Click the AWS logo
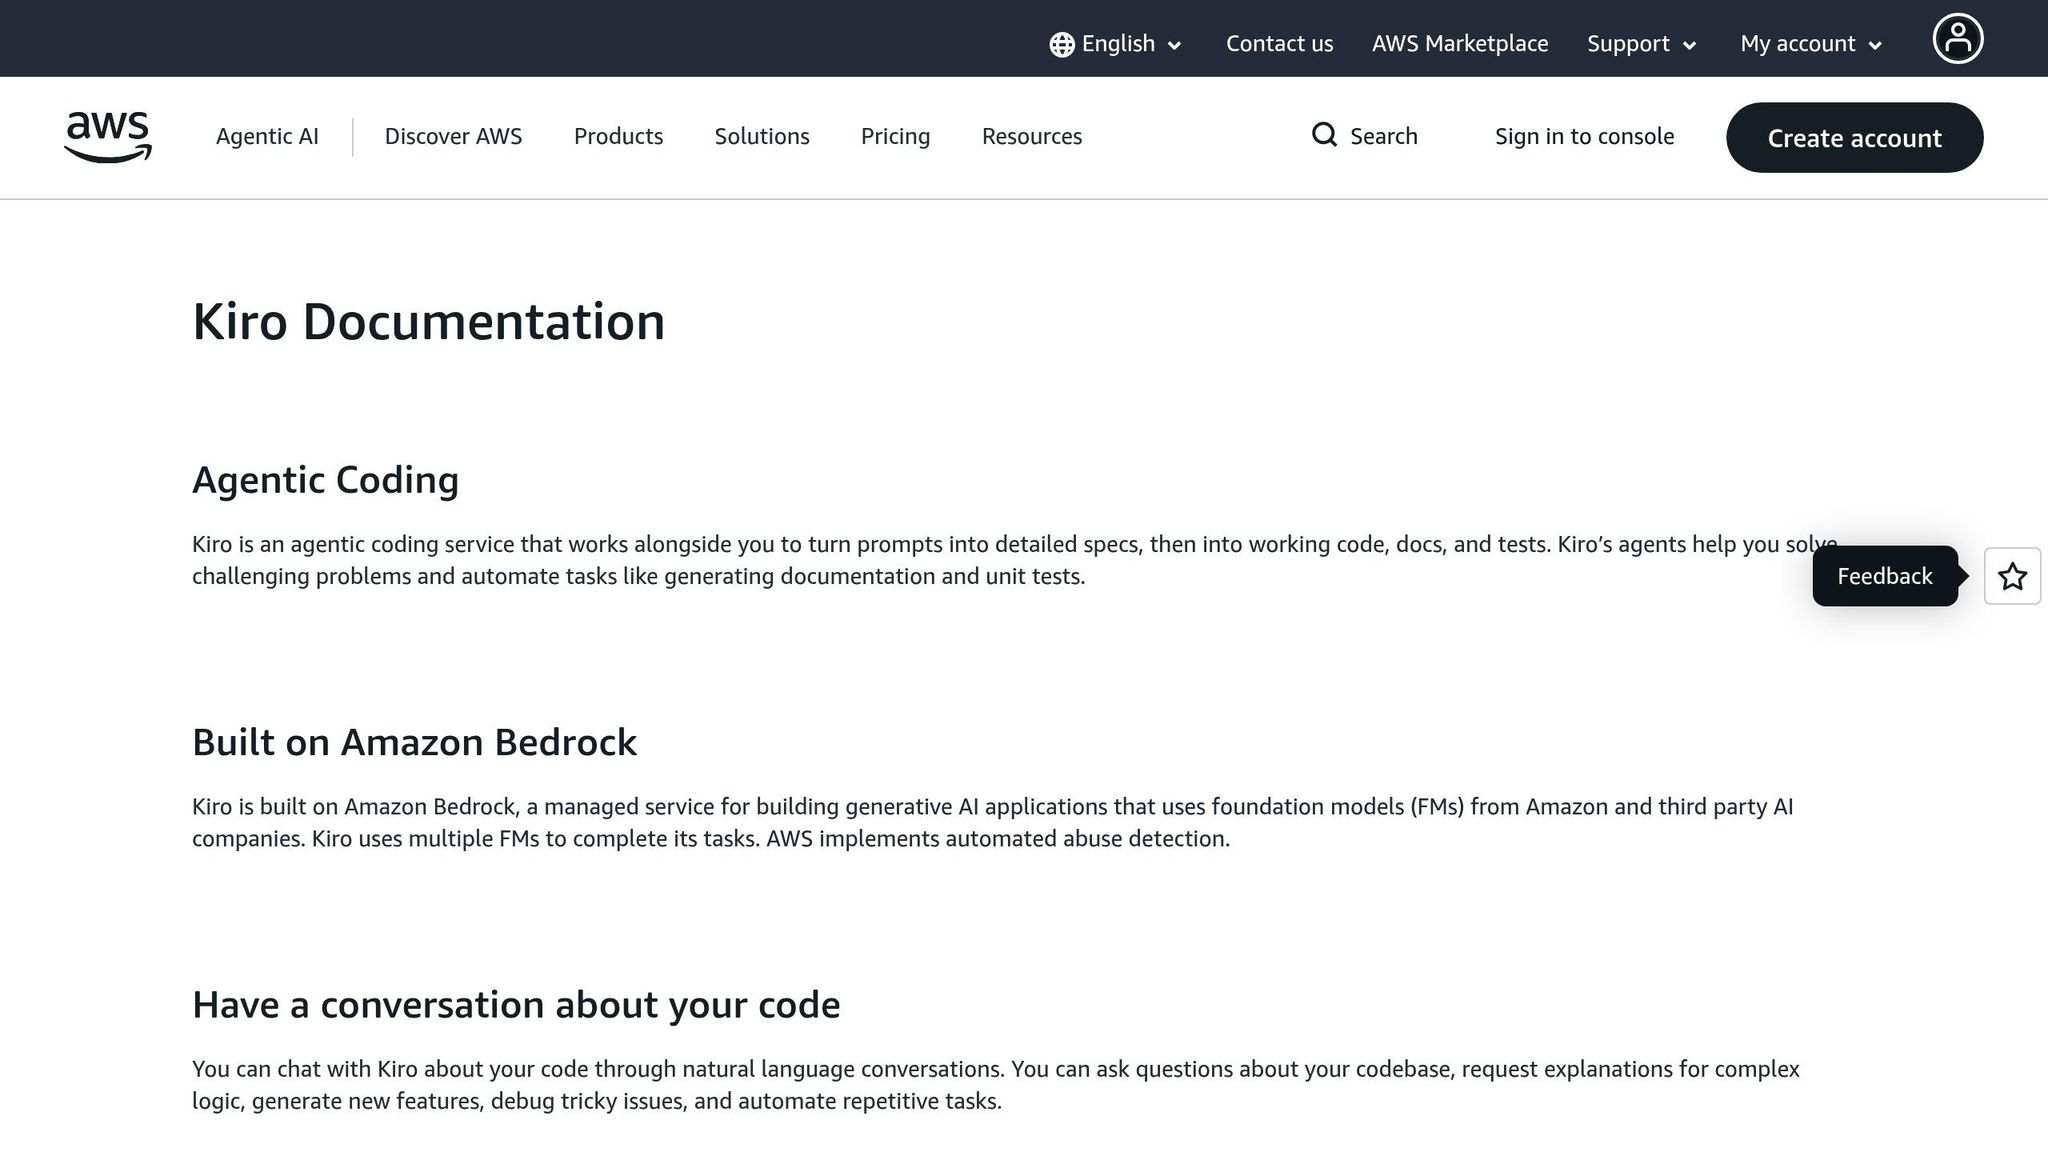Viewport: 2048px width, 1152px height. pyautogui.click(x=108, y=136)
